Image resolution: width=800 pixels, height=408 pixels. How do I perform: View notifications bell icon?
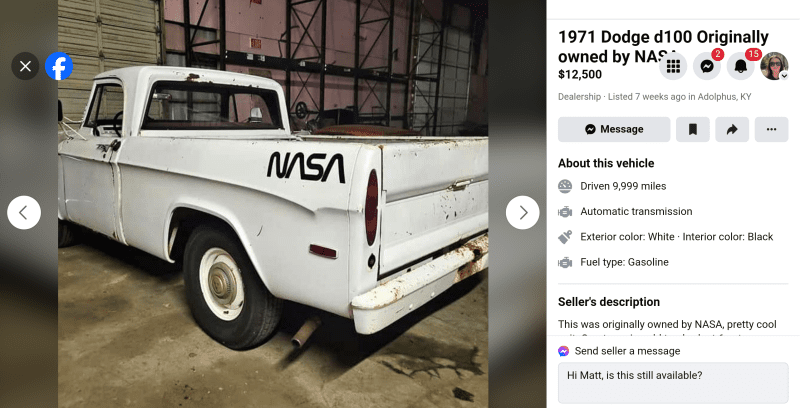point(741,67)
